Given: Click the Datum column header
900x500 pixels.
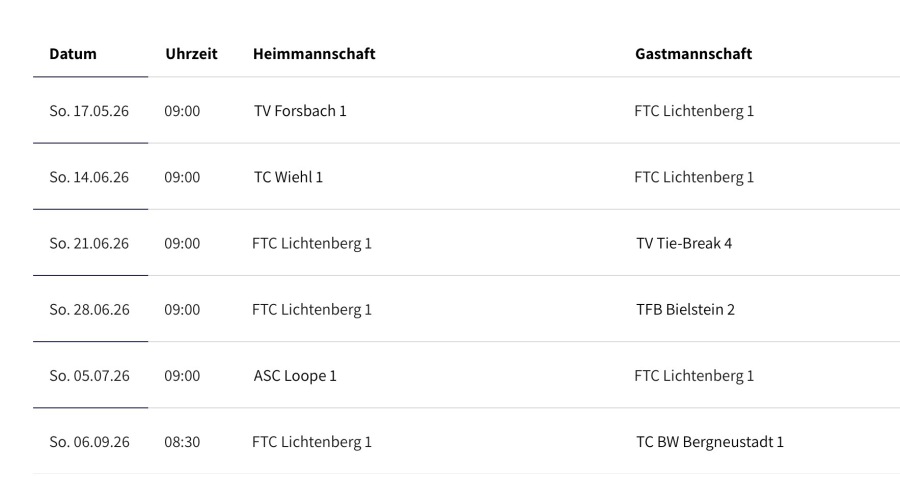Looking at the screenshot, I should (x=73, y=54).
